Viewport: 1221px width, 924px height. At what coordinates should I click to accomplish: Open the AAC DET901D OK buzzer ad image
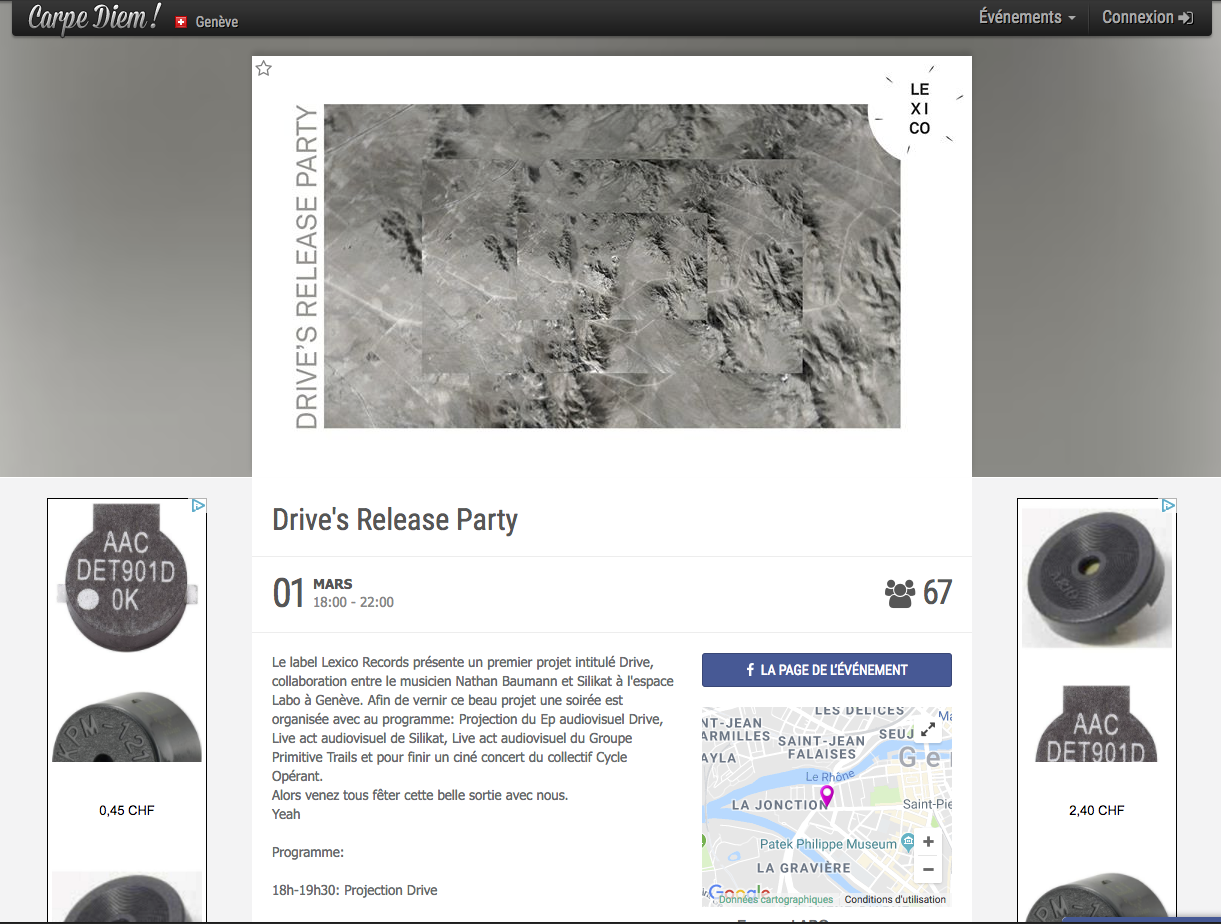point(127,577)
